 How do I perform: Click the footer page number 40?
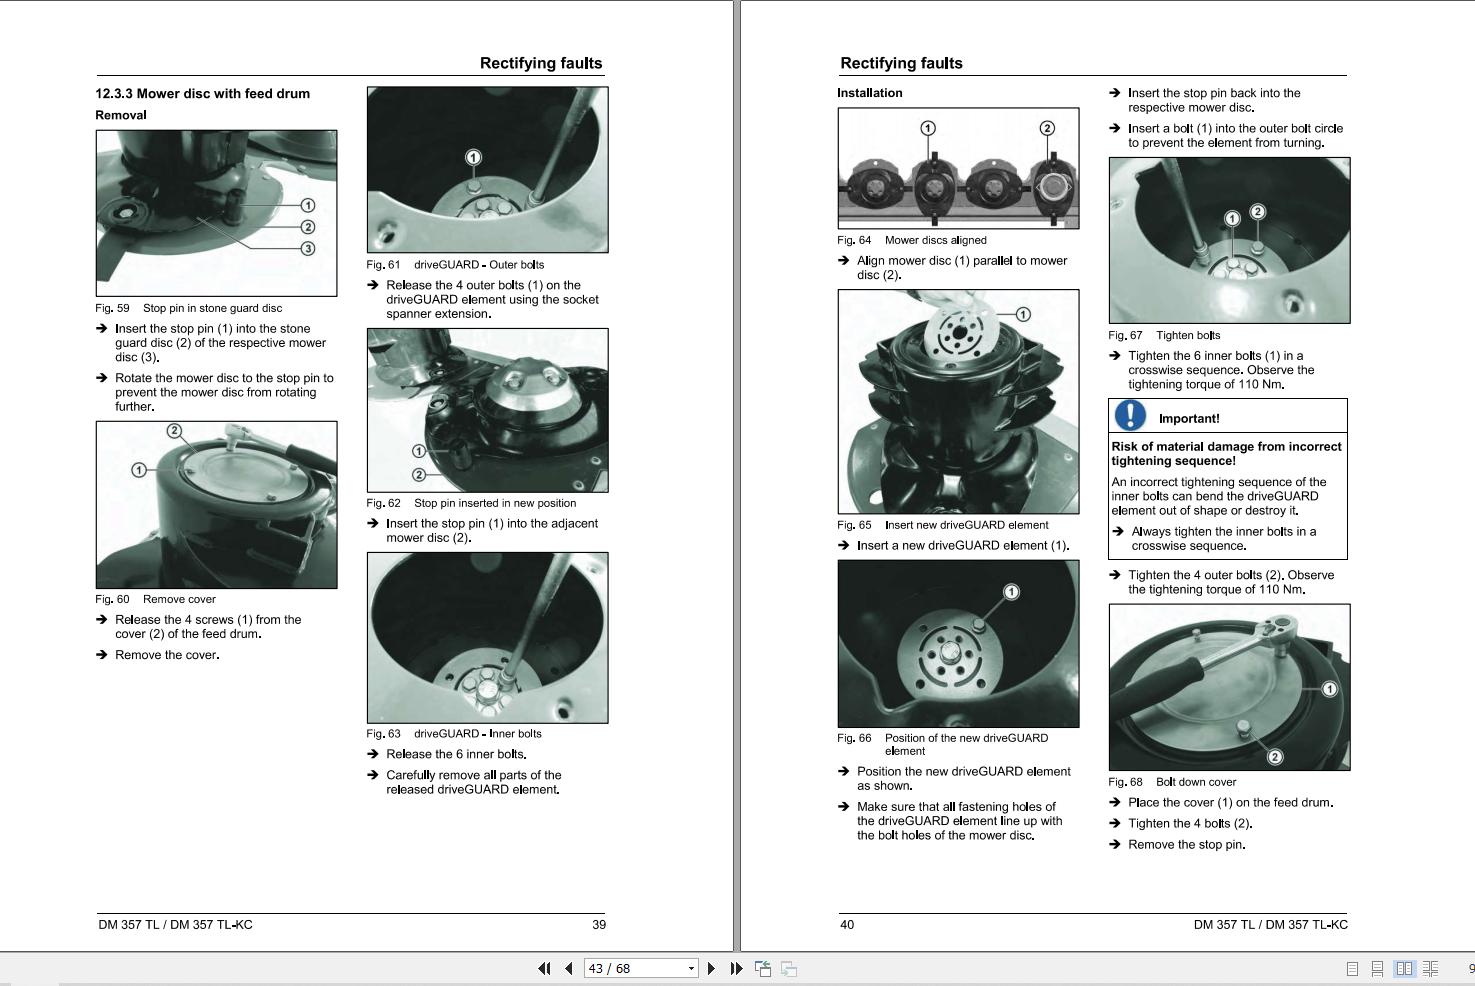tap(847, 924)
